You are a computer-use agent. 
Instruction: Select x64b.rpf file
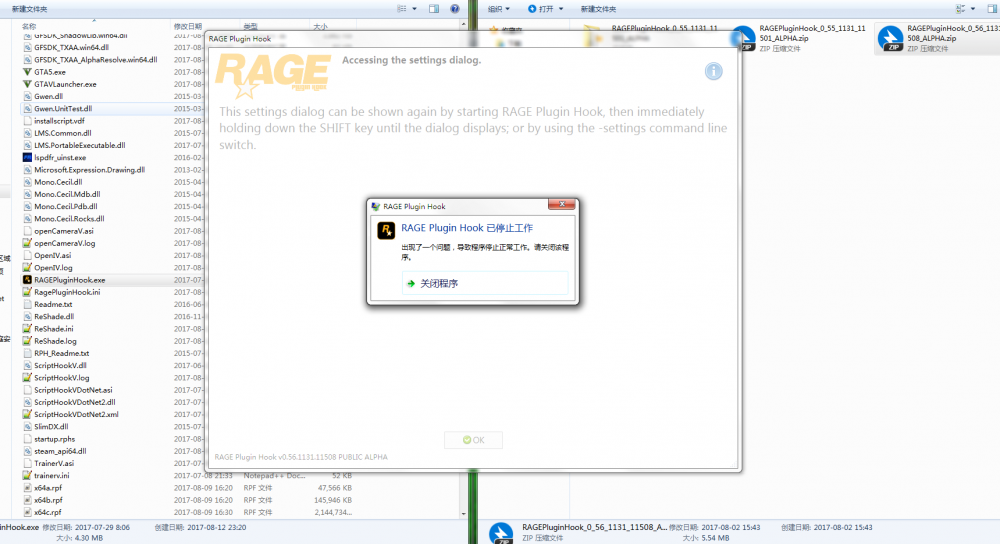(48, 500)
